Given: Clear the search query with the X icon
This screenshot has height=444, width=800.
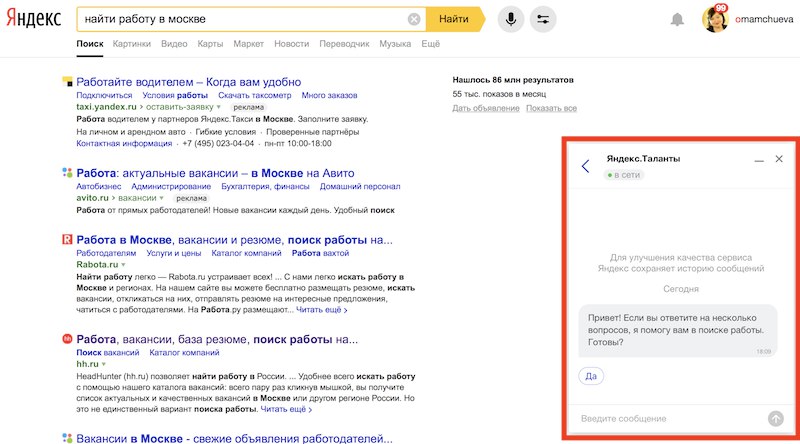Looking at the screenshot, I should [414, 19].
